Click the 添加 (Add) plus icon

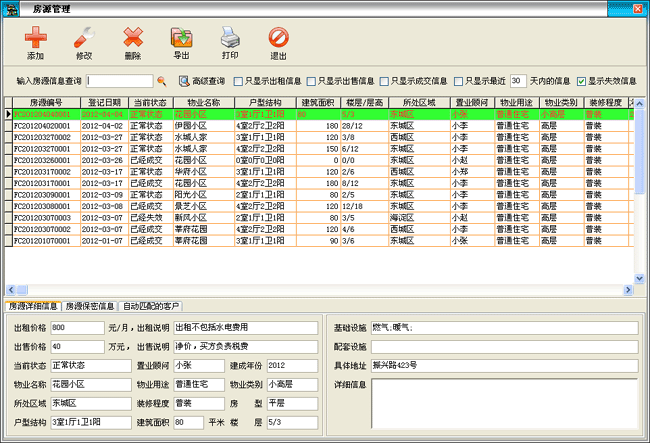(x=35, y=39)
